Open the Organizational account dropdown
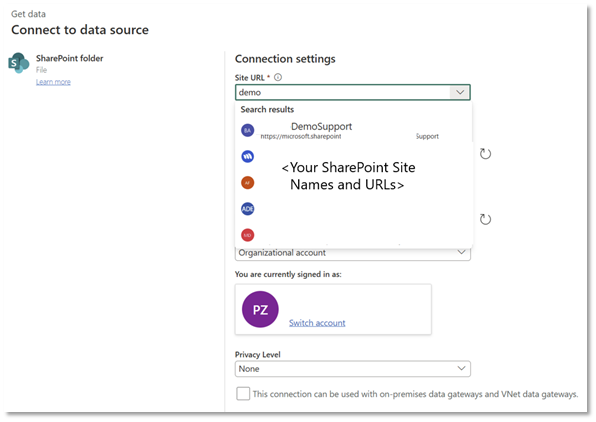Viewport: 596px width, 422px height. (x=353, y=253)
